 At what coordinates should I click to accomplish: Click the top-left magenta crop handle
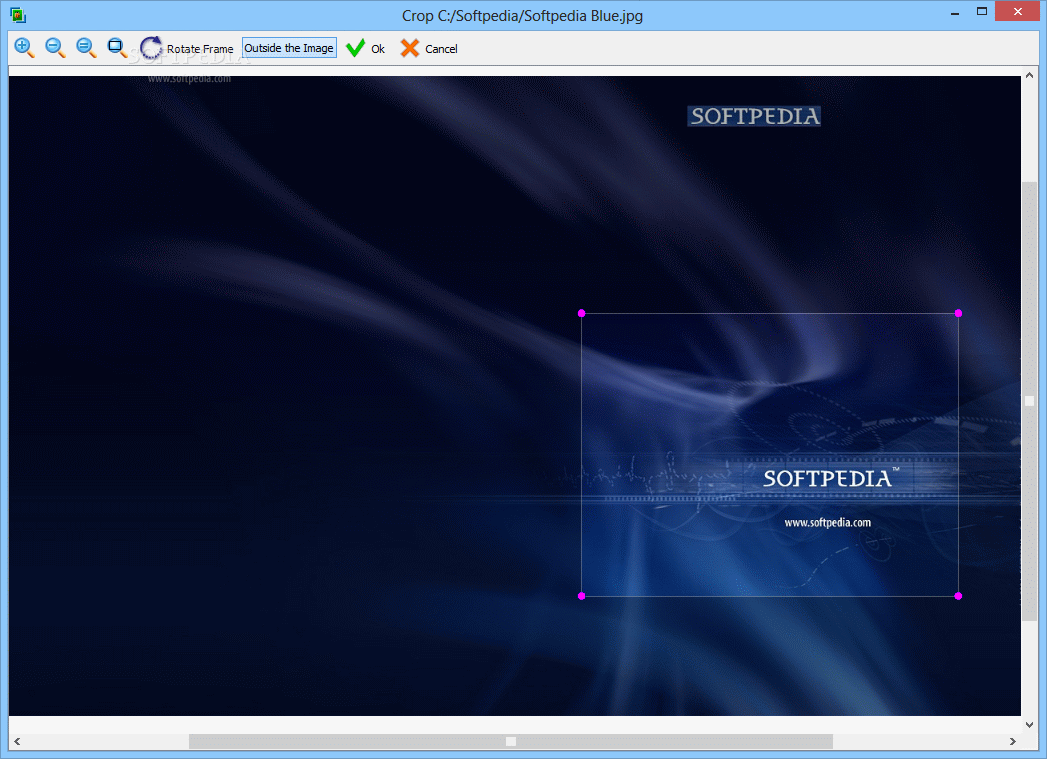[x=582, y=313]
